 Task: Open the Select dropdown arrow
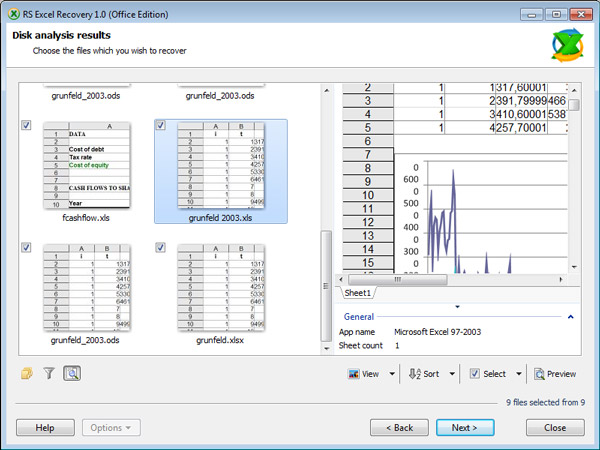pyautogui.click(x=519, y=374)
